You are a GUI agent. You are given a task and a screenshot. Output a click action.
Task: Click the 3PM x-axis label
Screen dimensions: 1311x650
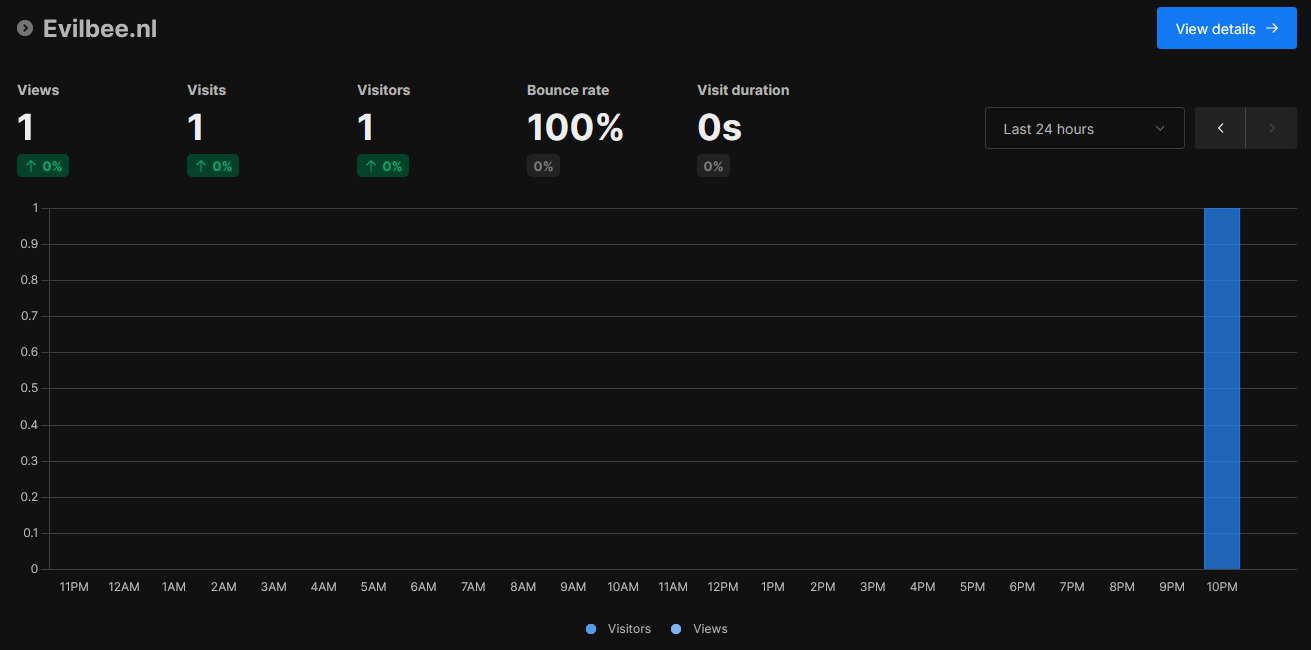[x=872, y=587]
